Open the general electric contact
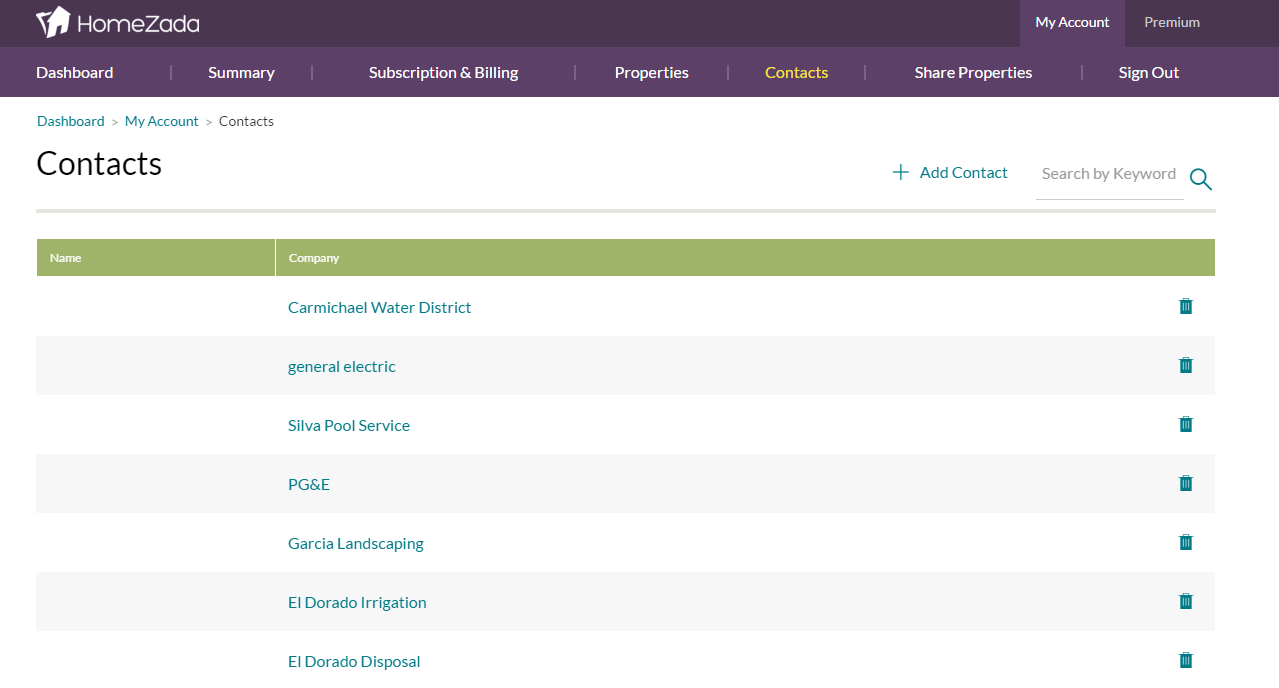 [x=342, y=366]
